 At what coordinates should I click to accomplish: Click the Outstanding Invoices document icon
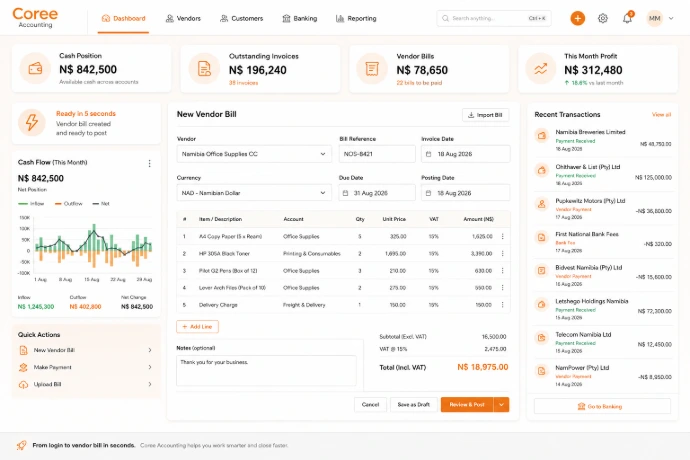pos(204,69)
